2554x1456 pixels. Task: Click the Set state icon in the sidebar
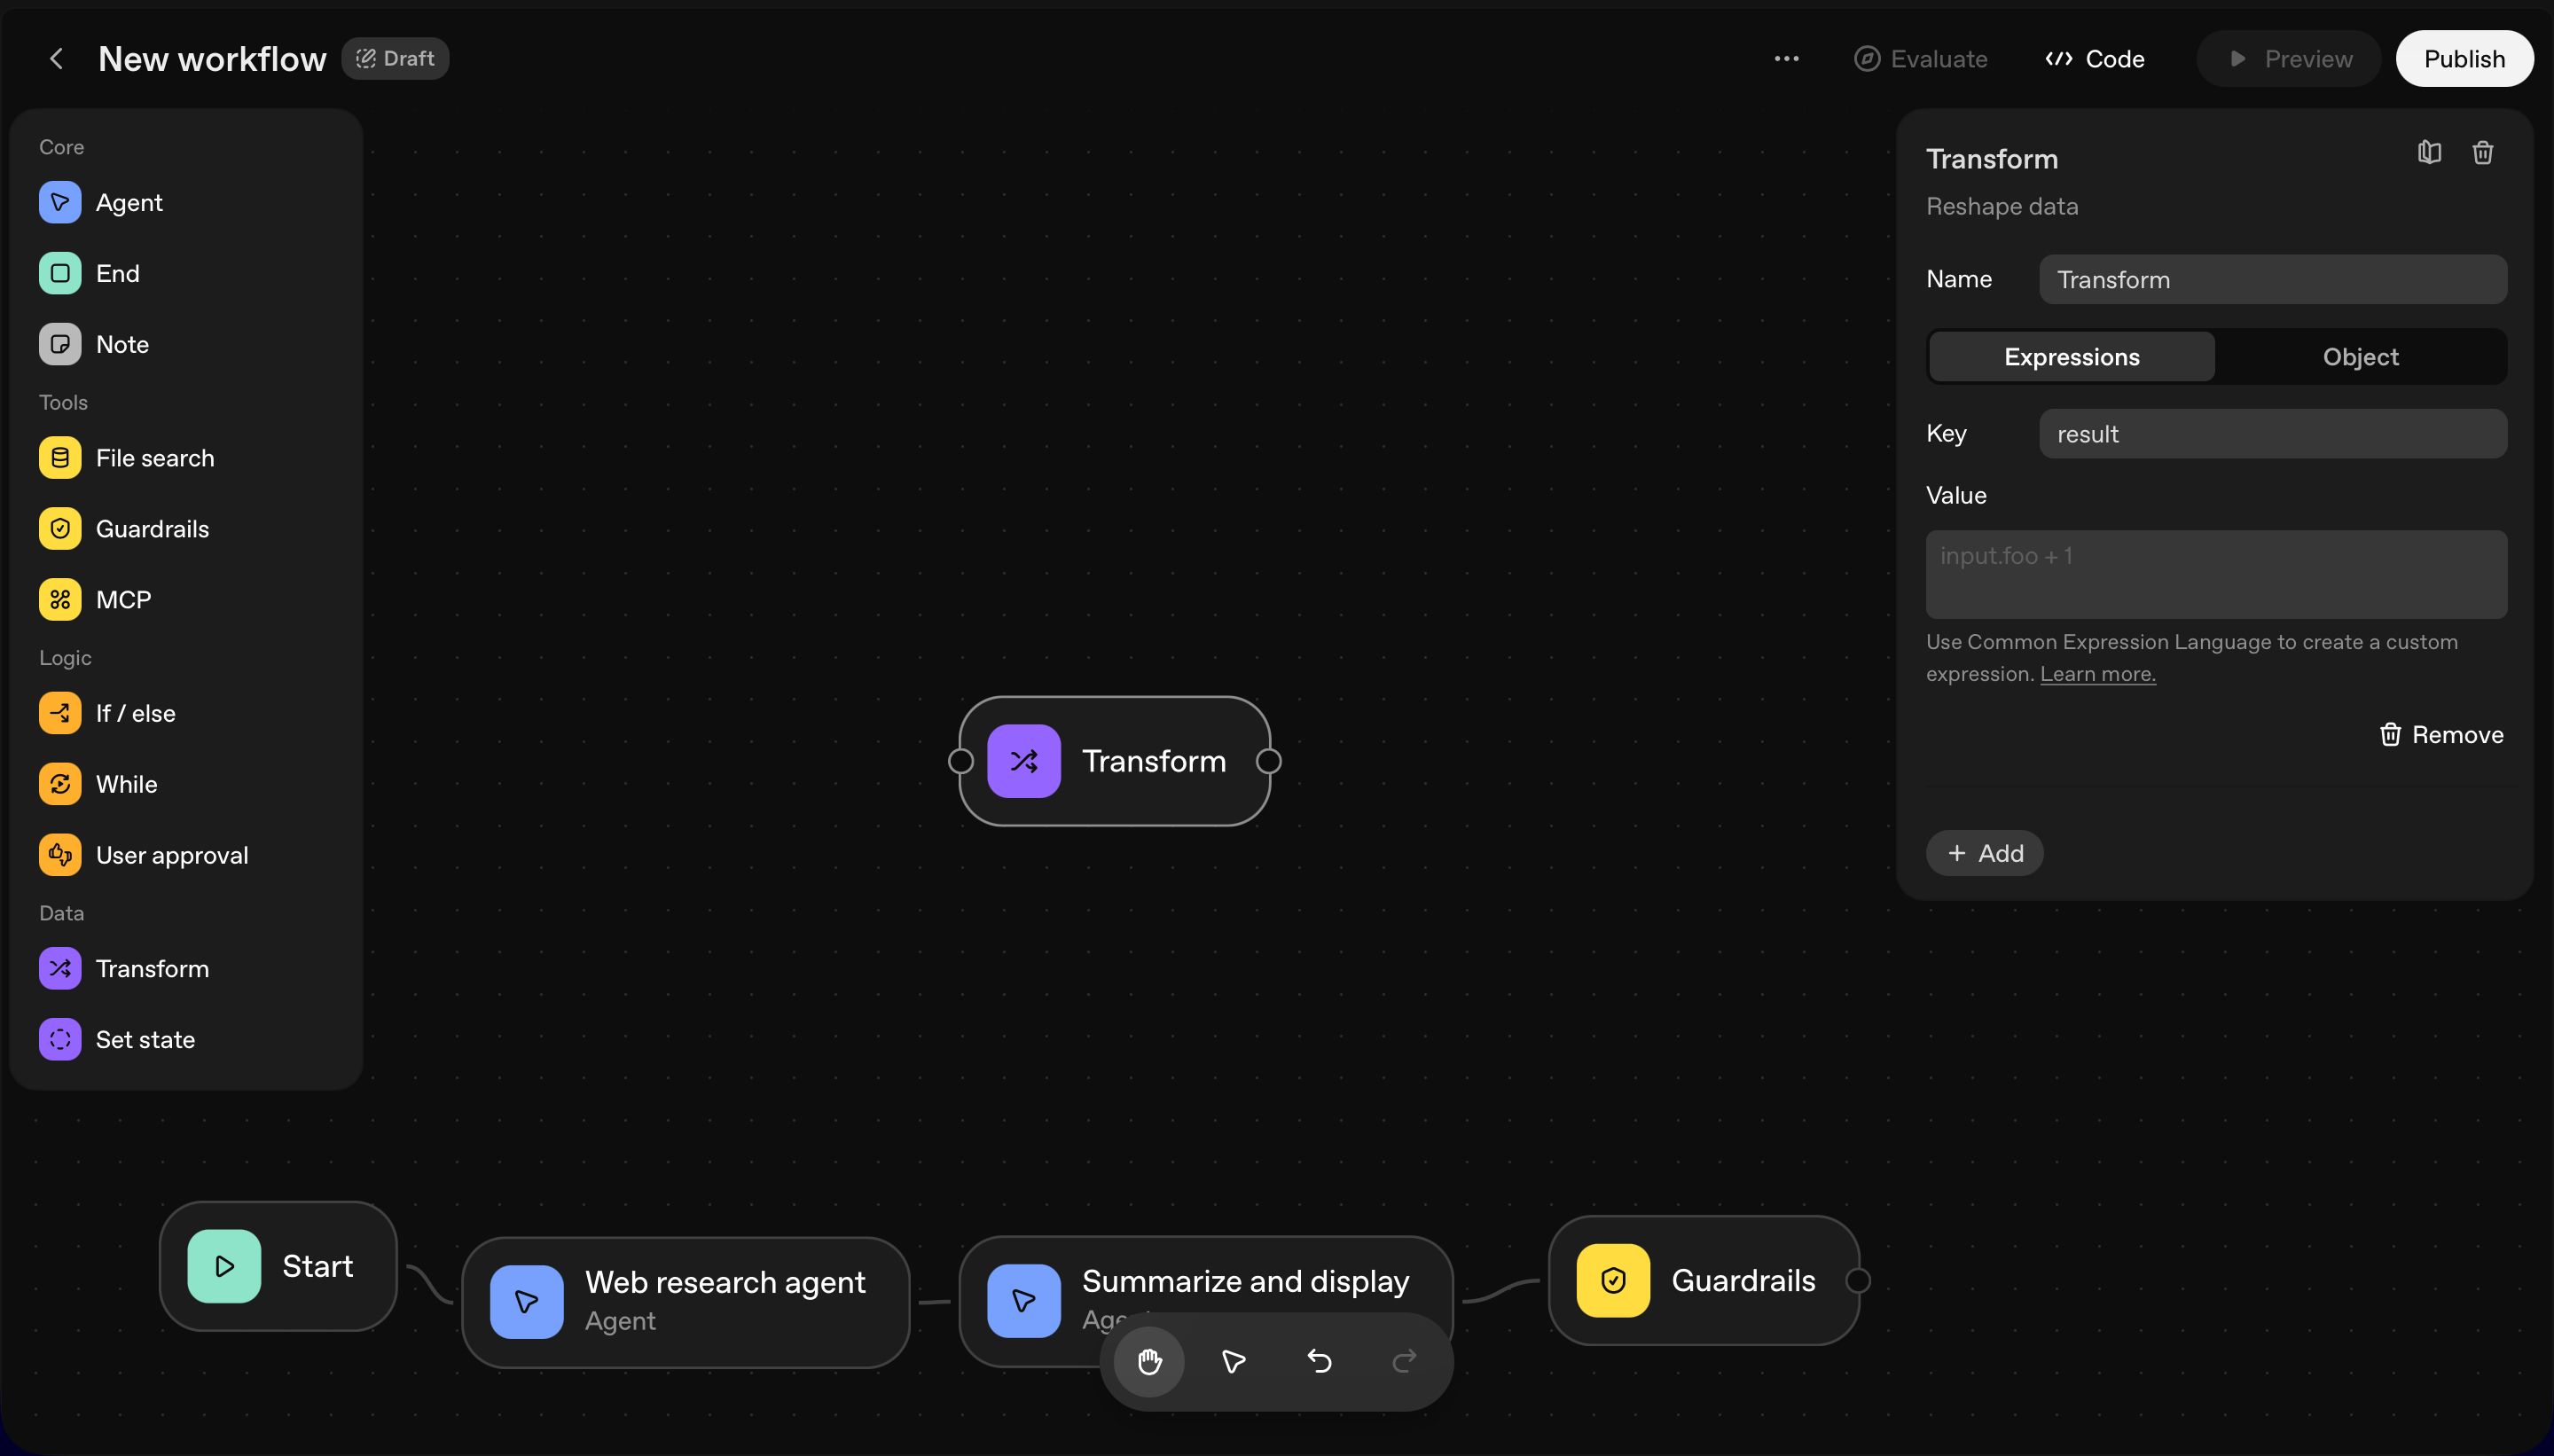pos(60,1039)
